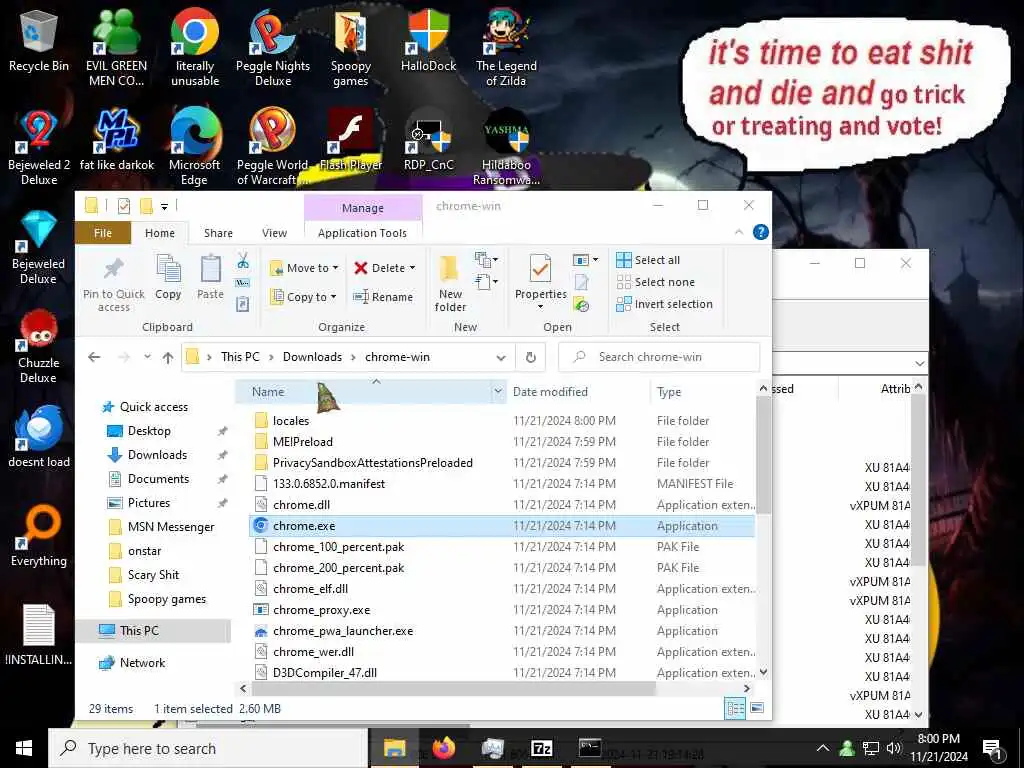
Task: Click the Downloads breadcrumb in address bar
Action: 312,357
